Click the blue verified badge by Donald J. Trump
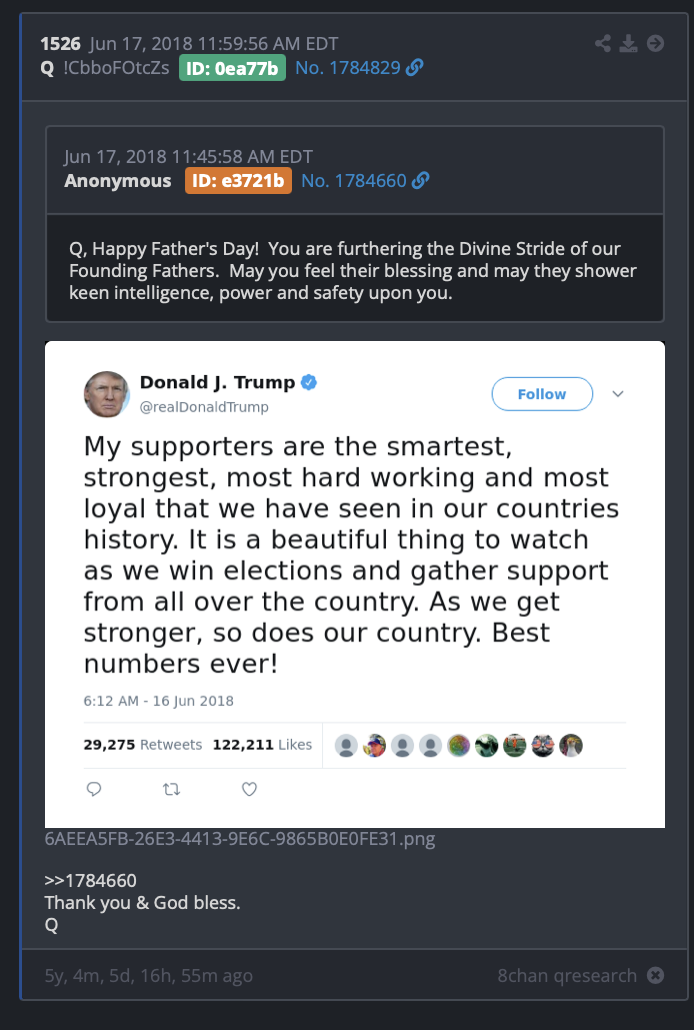The width and height of the screenshot is (694, 1030). [x=310, y=382]
